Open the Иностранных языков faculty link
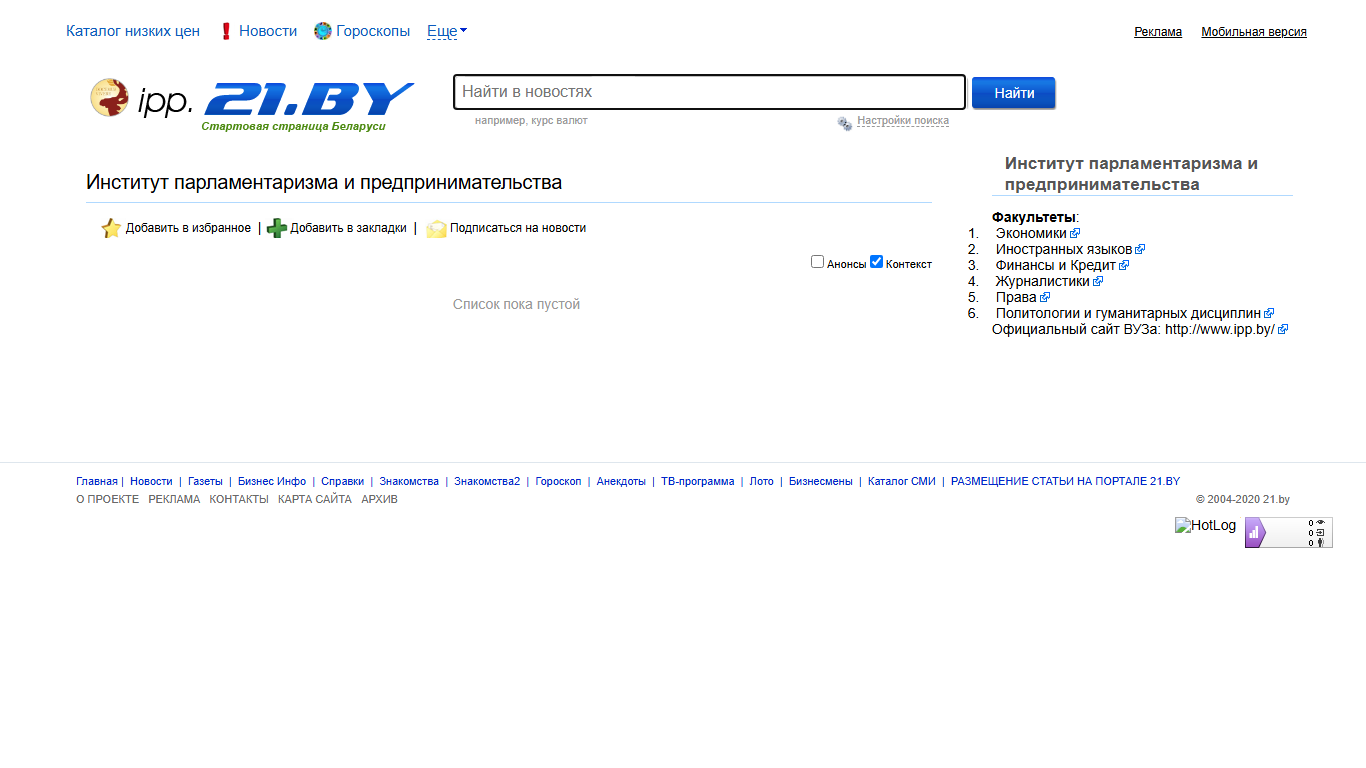1366x768 pixels. (1064, 249)
